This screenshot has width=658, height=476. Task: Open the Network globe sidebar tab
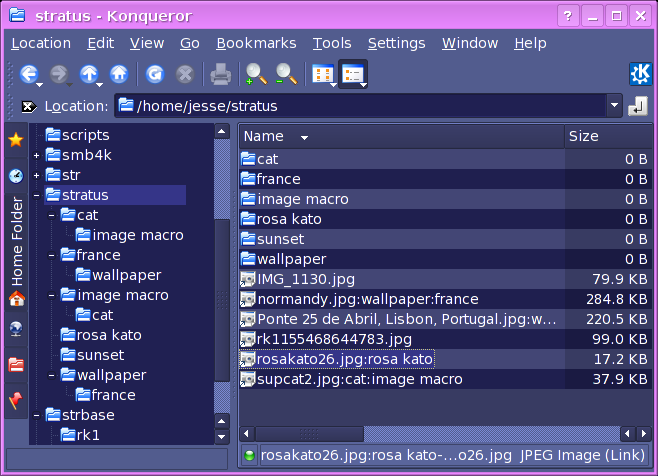tap(16, 329)
